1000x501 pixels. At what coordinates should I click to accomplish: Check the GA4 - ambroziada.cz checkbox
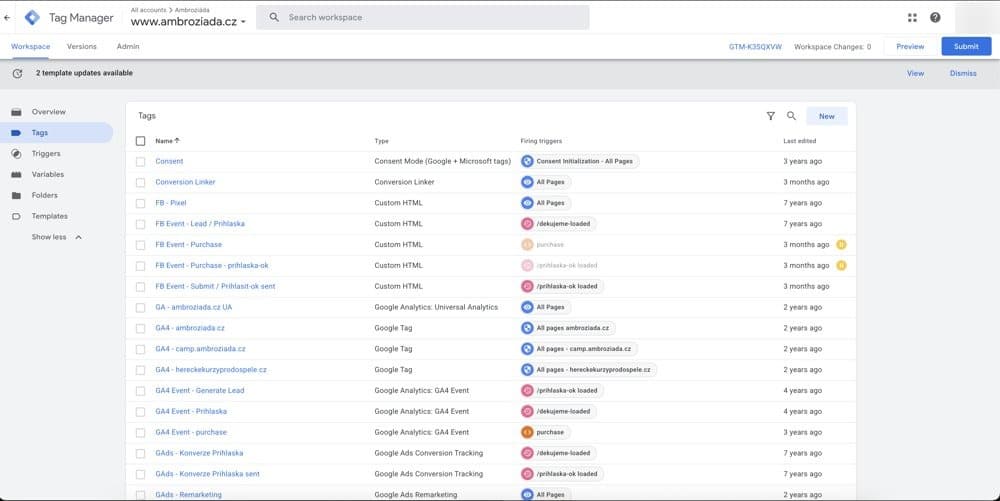pos(140,328)
